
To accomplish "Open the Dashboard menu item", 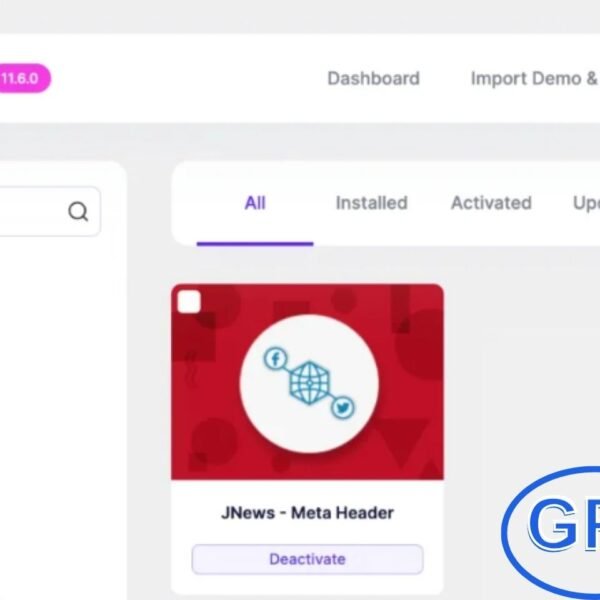I will click(x=373, y=78).
